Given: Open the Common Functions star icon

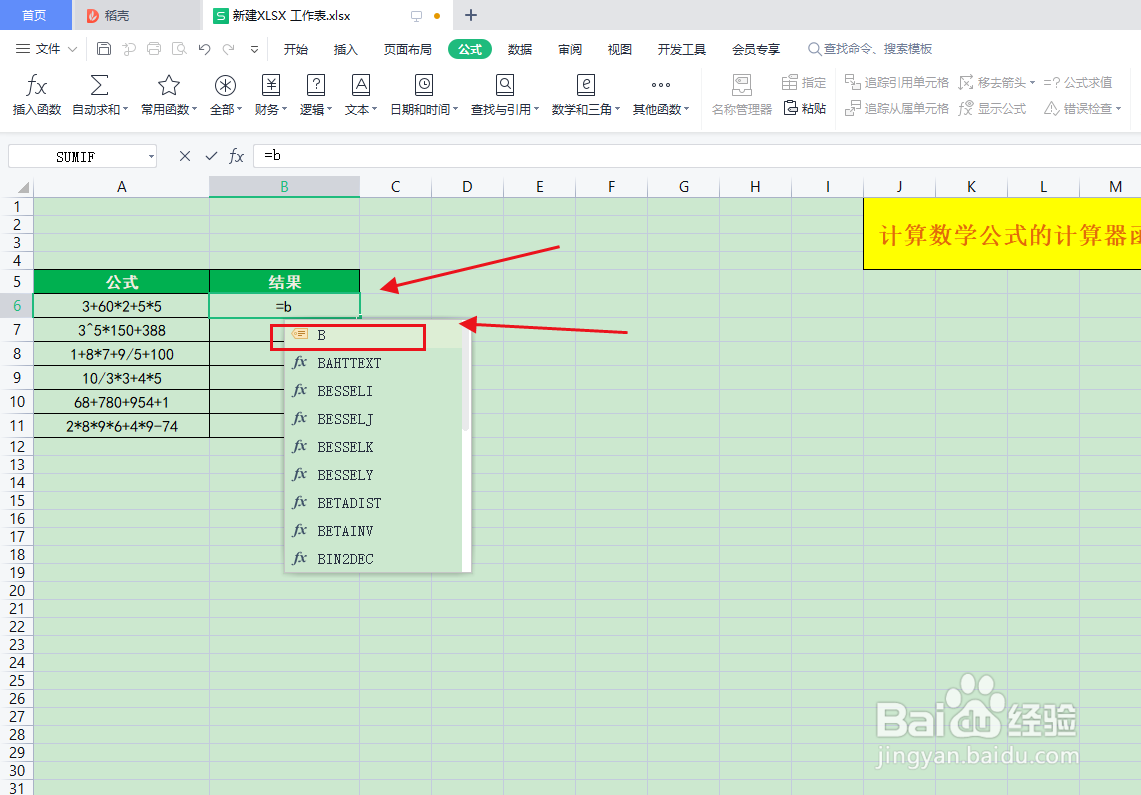Looking at the screenshot, I should [x=169, y=85].
